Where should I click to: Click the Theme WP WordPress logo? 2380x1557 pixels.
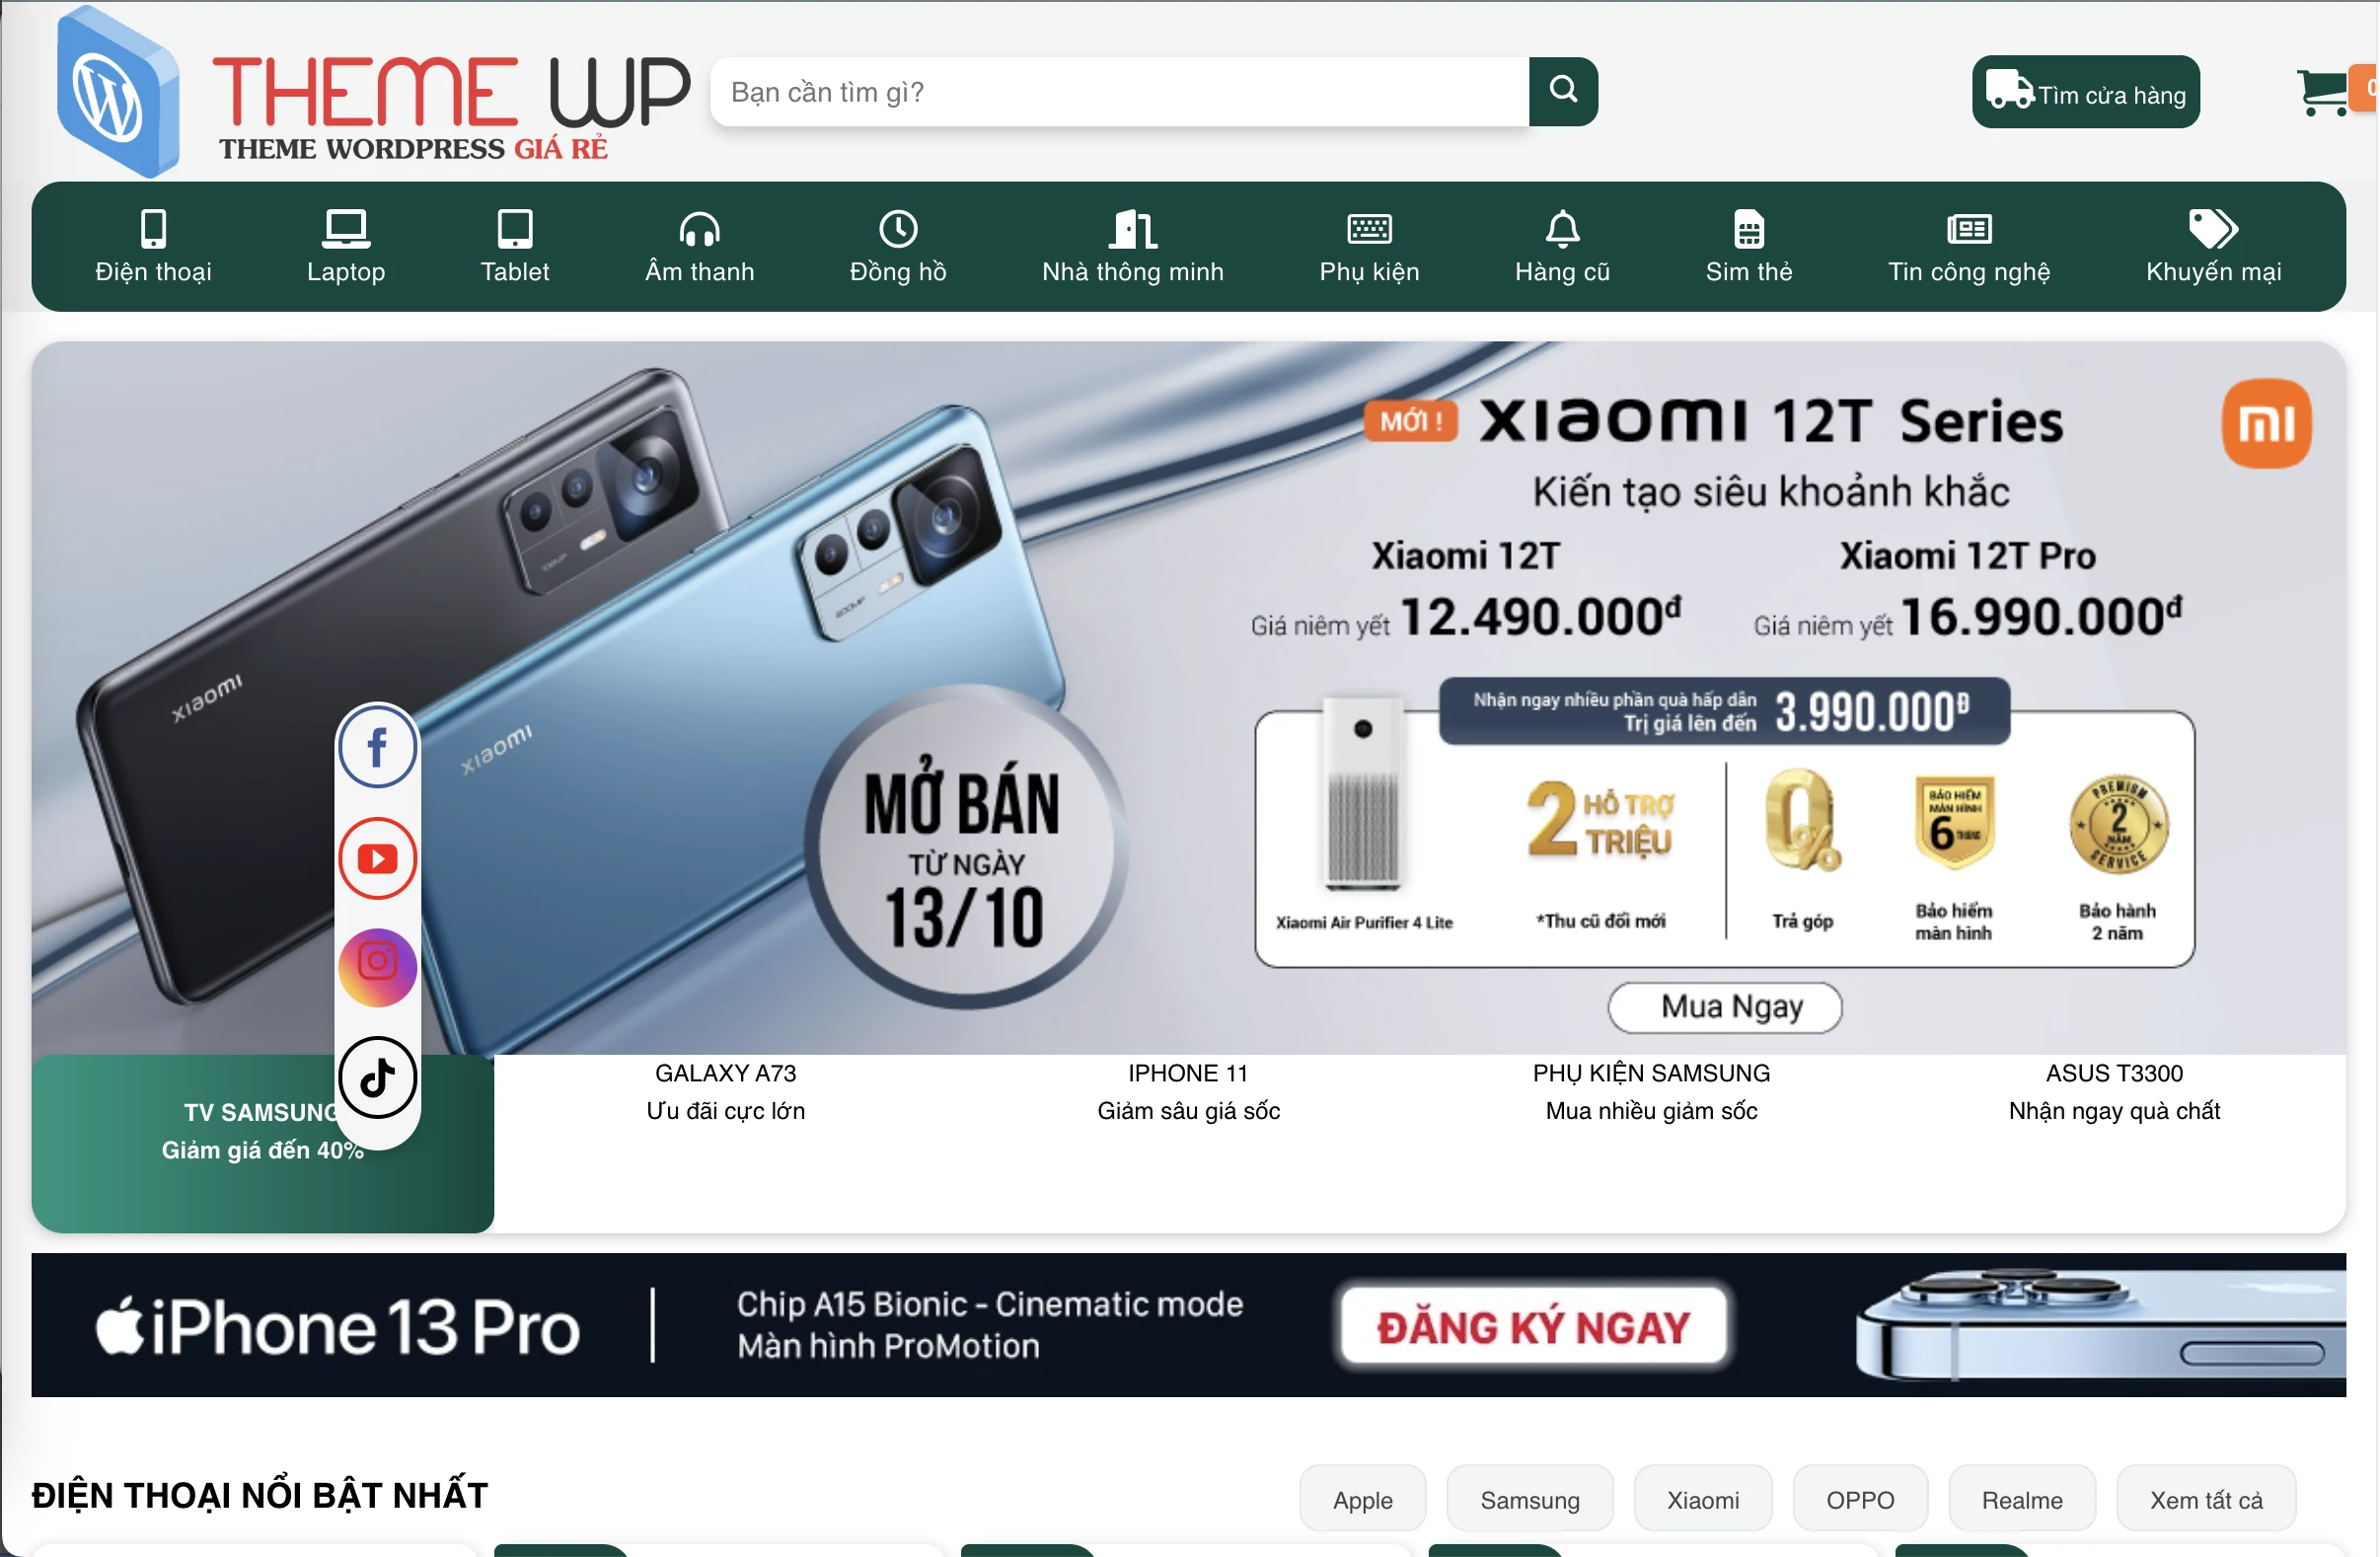click(x=372, y=91)
